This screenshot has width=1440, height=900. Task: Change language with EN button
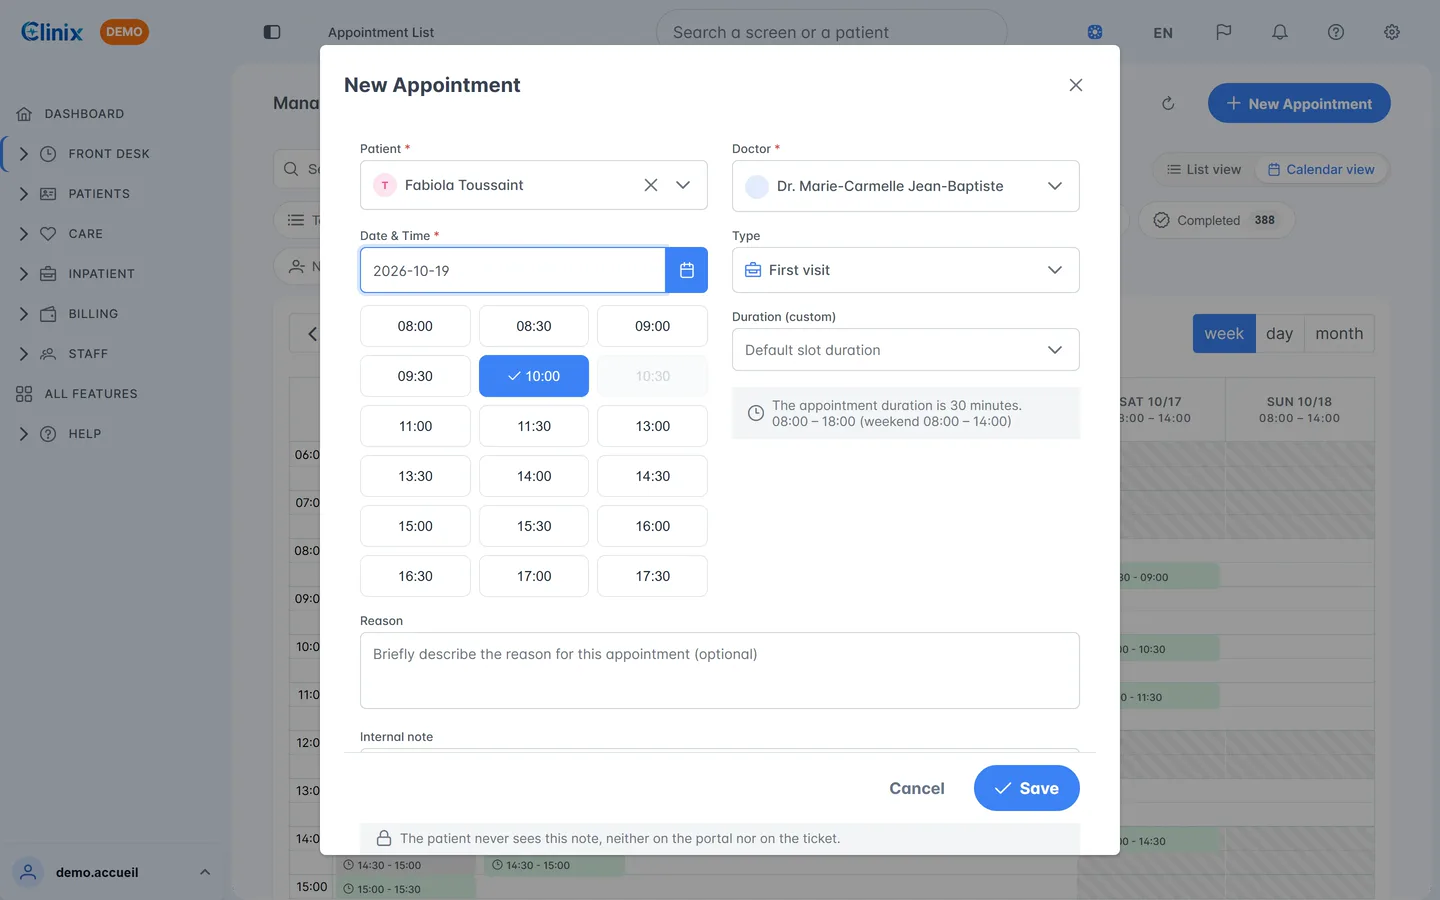point(1163,32)
